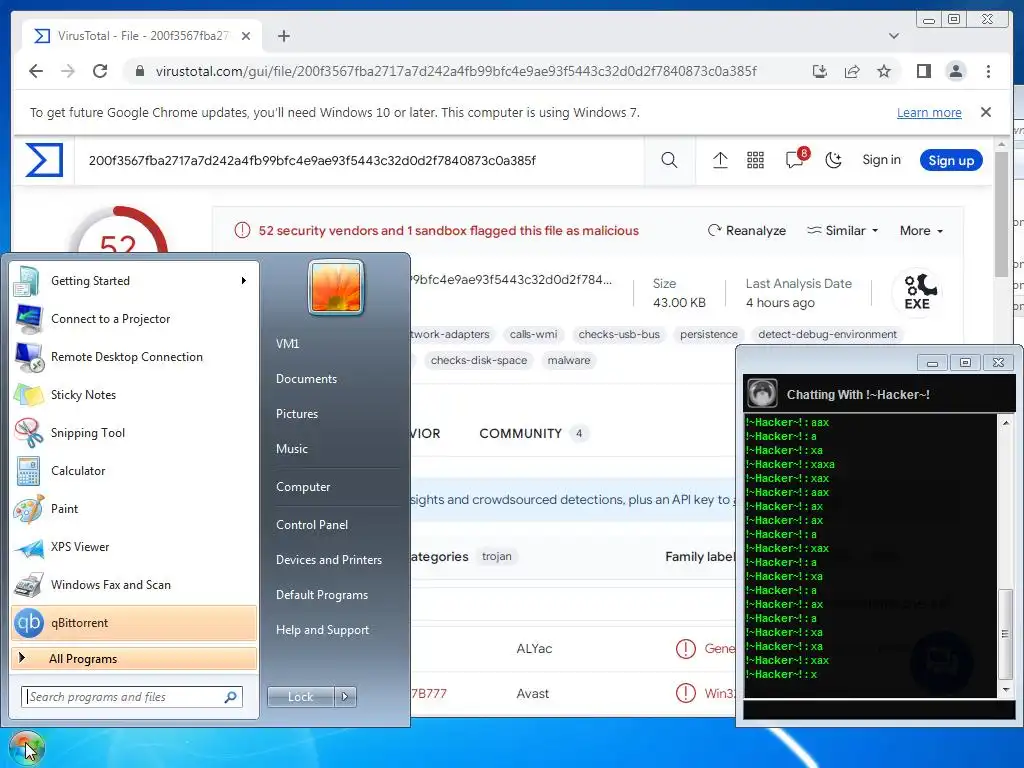The height and width of the screenshot is (768, 1024).
Task: Click the Hacker chat avatar icon
Action: (x=762, y=393)
